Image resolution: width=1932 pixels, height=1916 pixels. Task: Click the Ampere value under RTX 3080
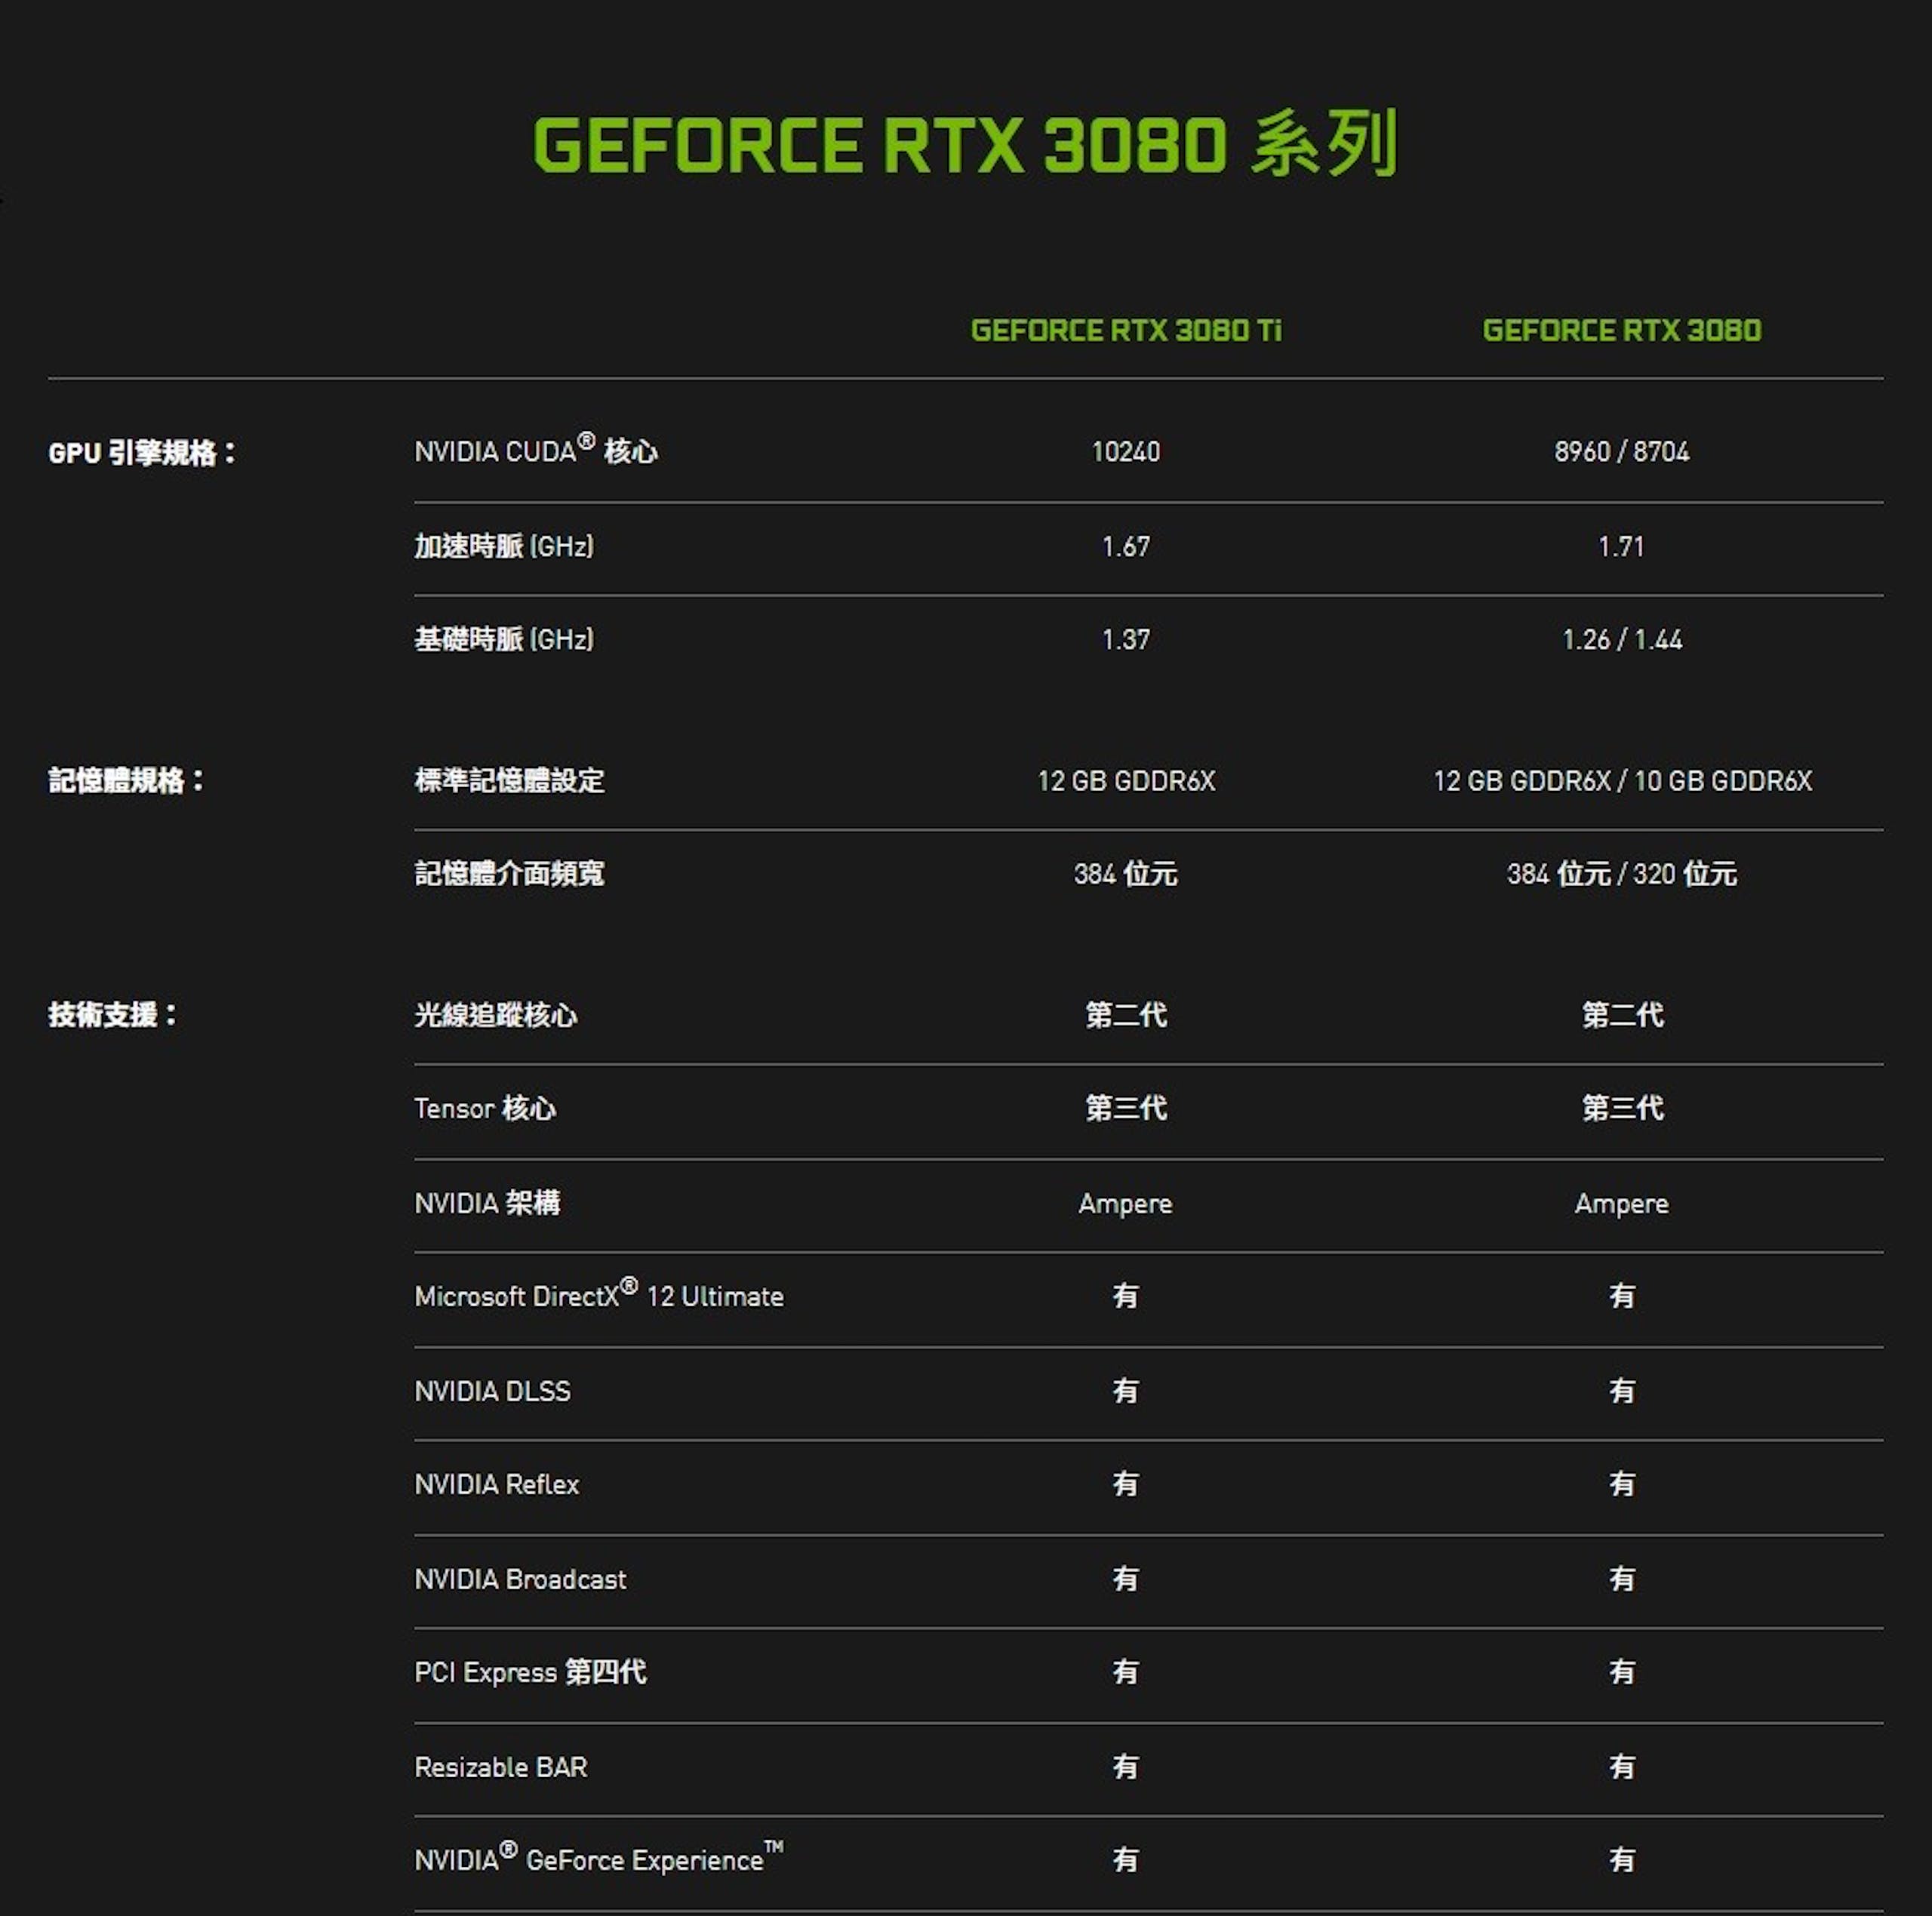[x=1622, y=1203]
